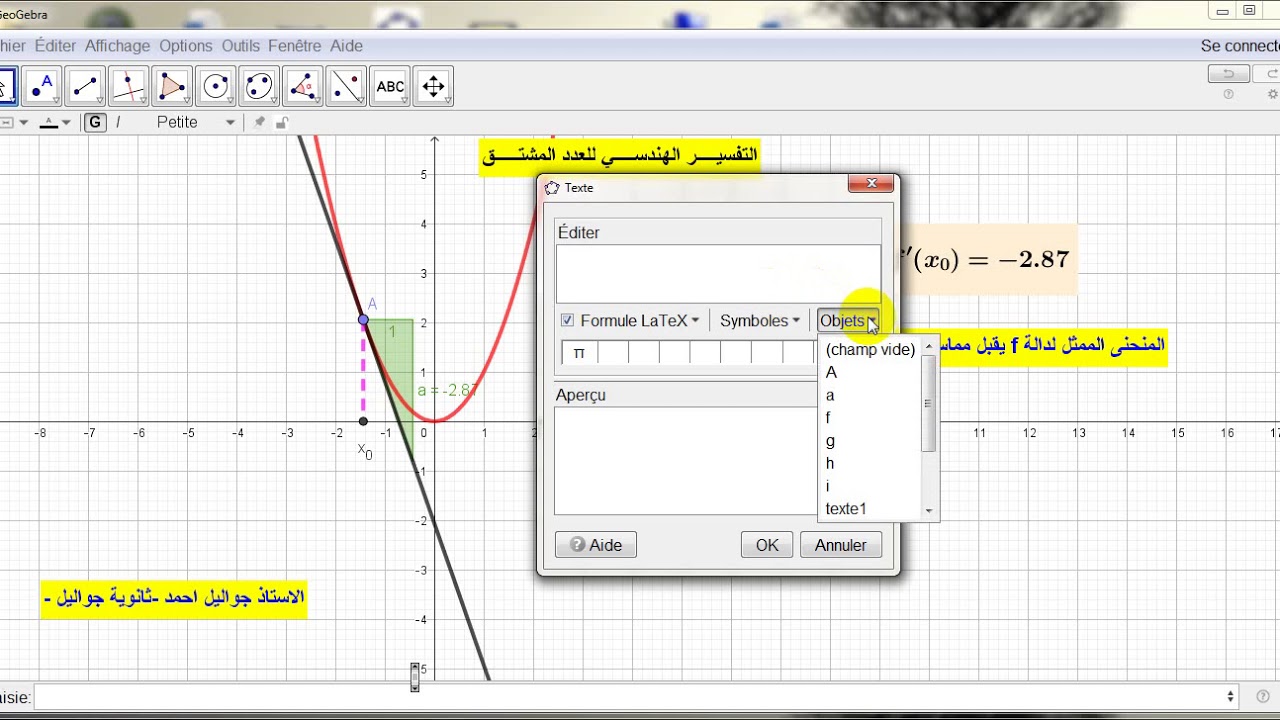Click the Arabic title text label
Viewport: 1280px width, 720px height.
620,156
